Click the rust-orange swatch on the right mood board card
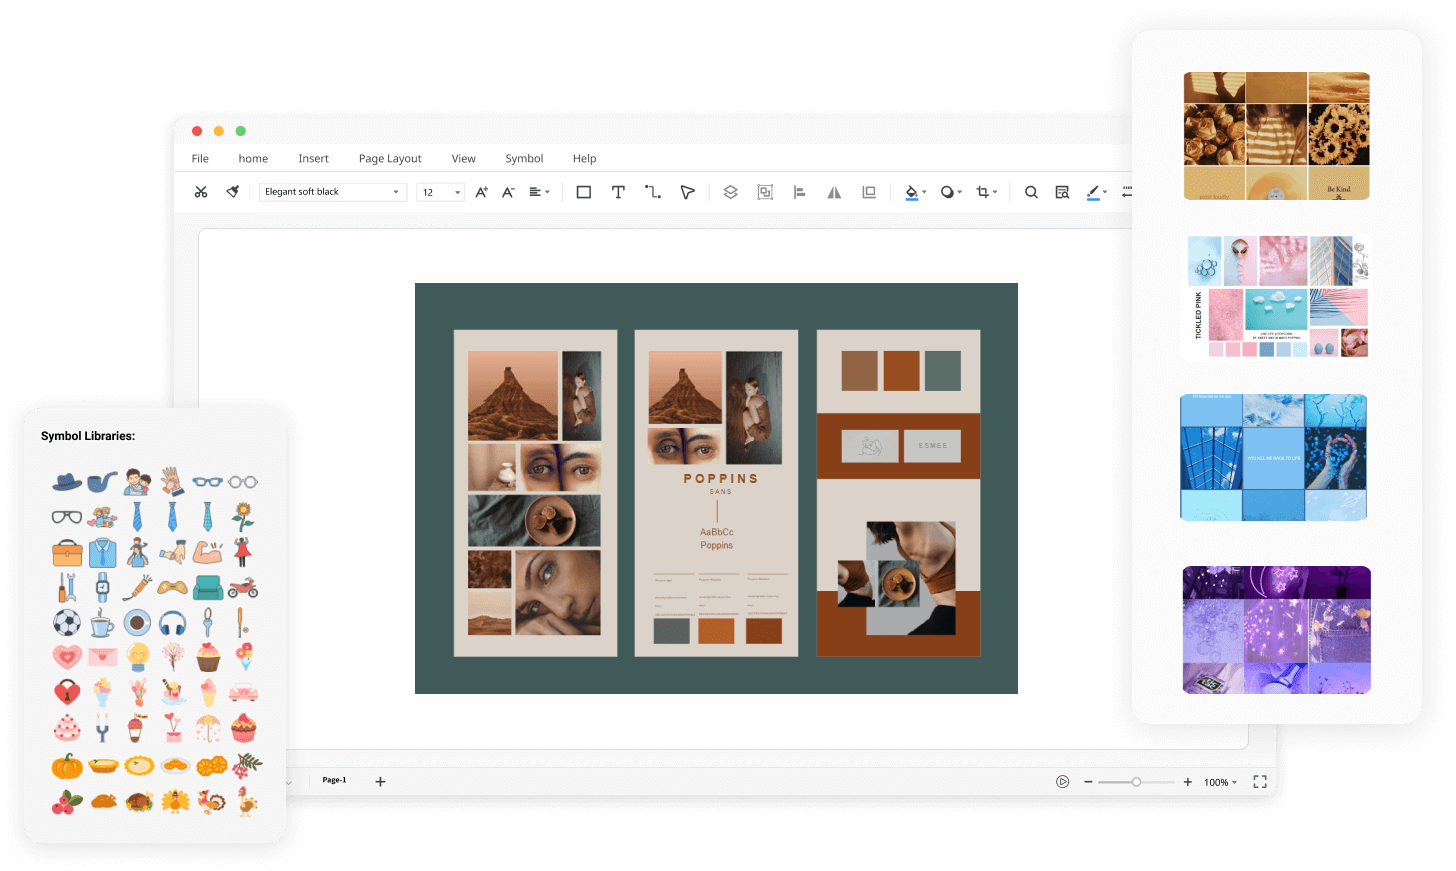 [901, 371]
